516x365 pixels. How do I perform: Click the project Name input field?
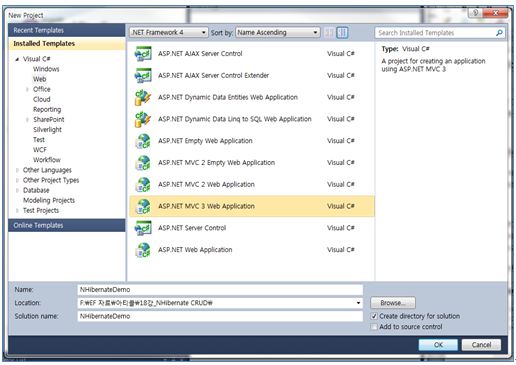[220, 290]
